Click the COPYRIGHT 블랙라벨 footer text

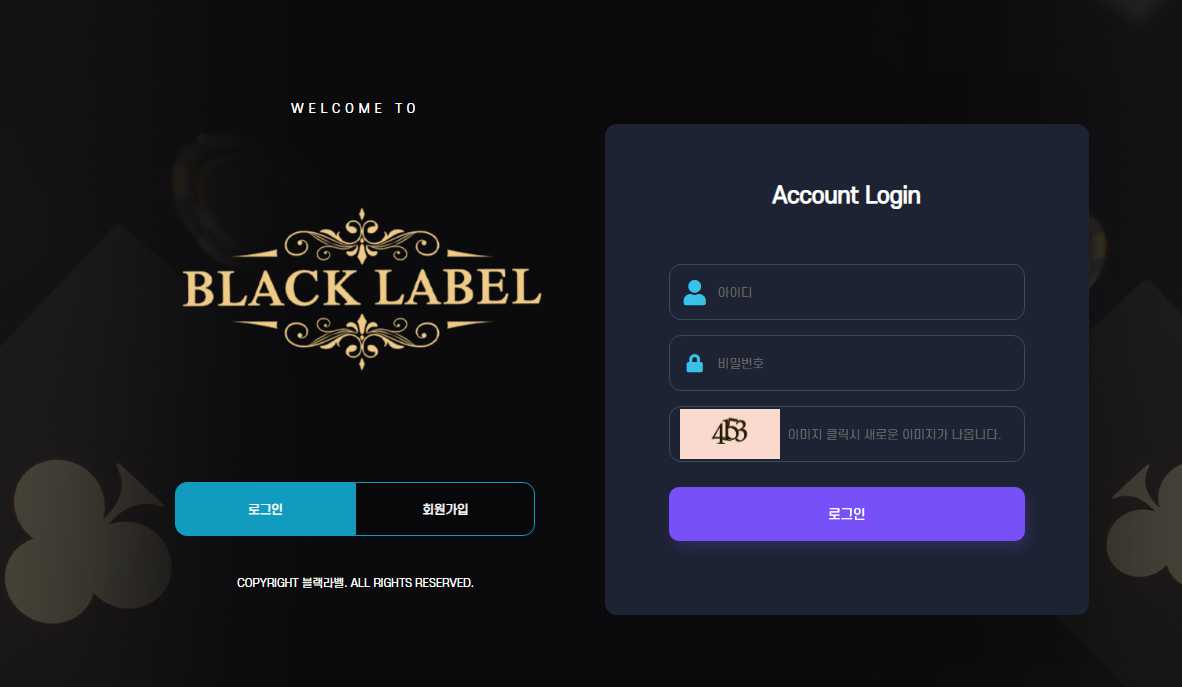355,583
